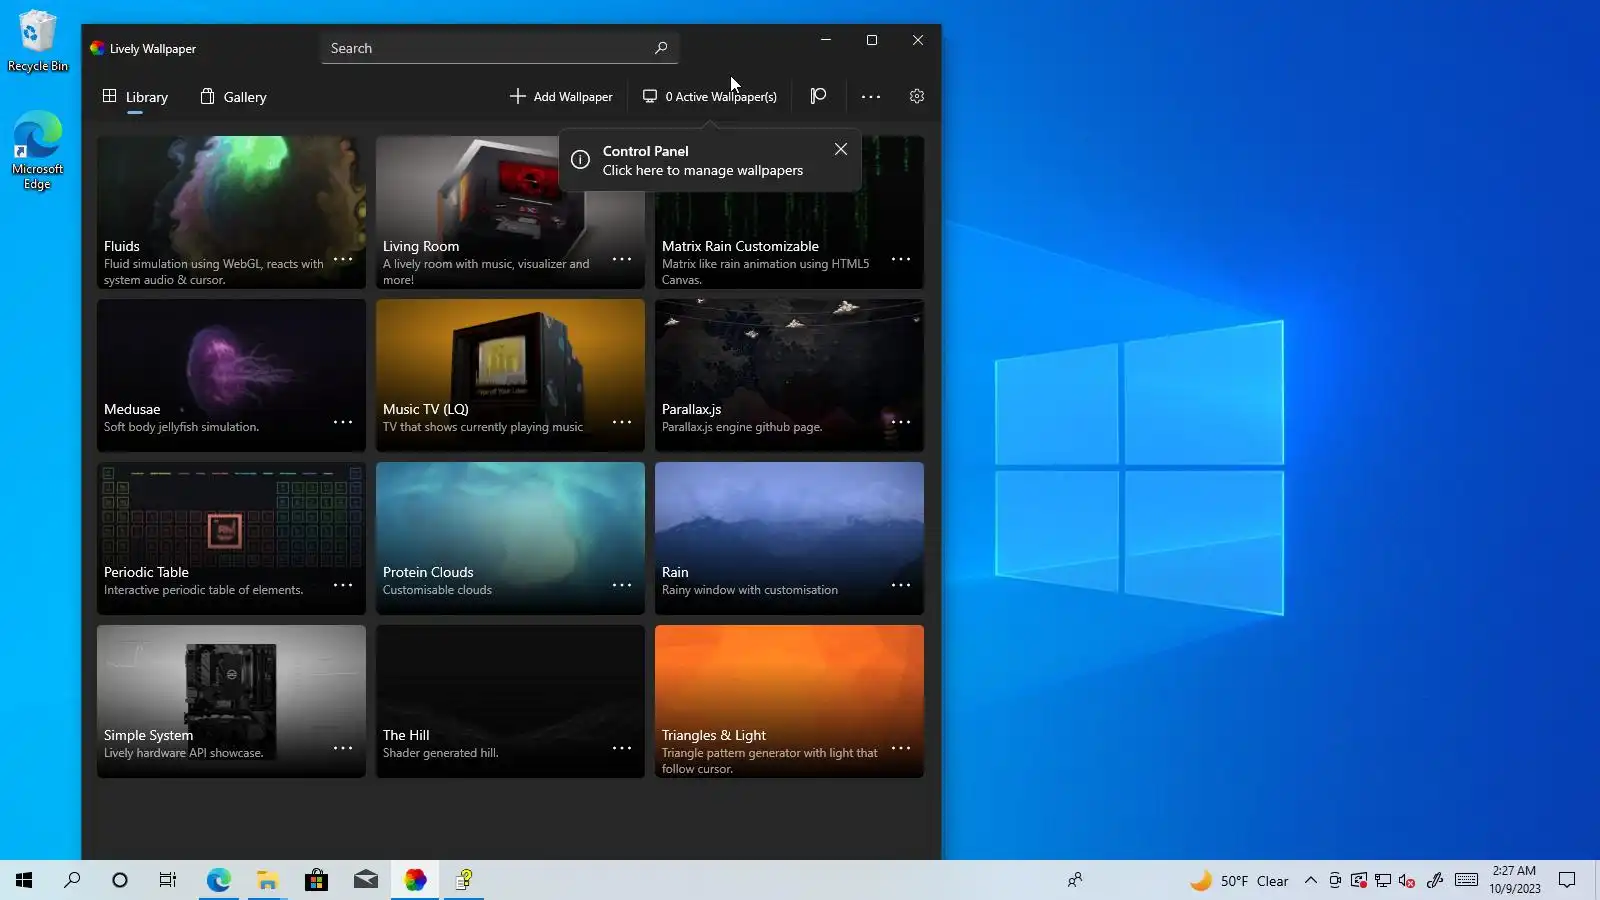Viewport: 1600px width, 900px height.
Task: Open more options for Fluids wallpaper
Action: (x=343, y=259)
